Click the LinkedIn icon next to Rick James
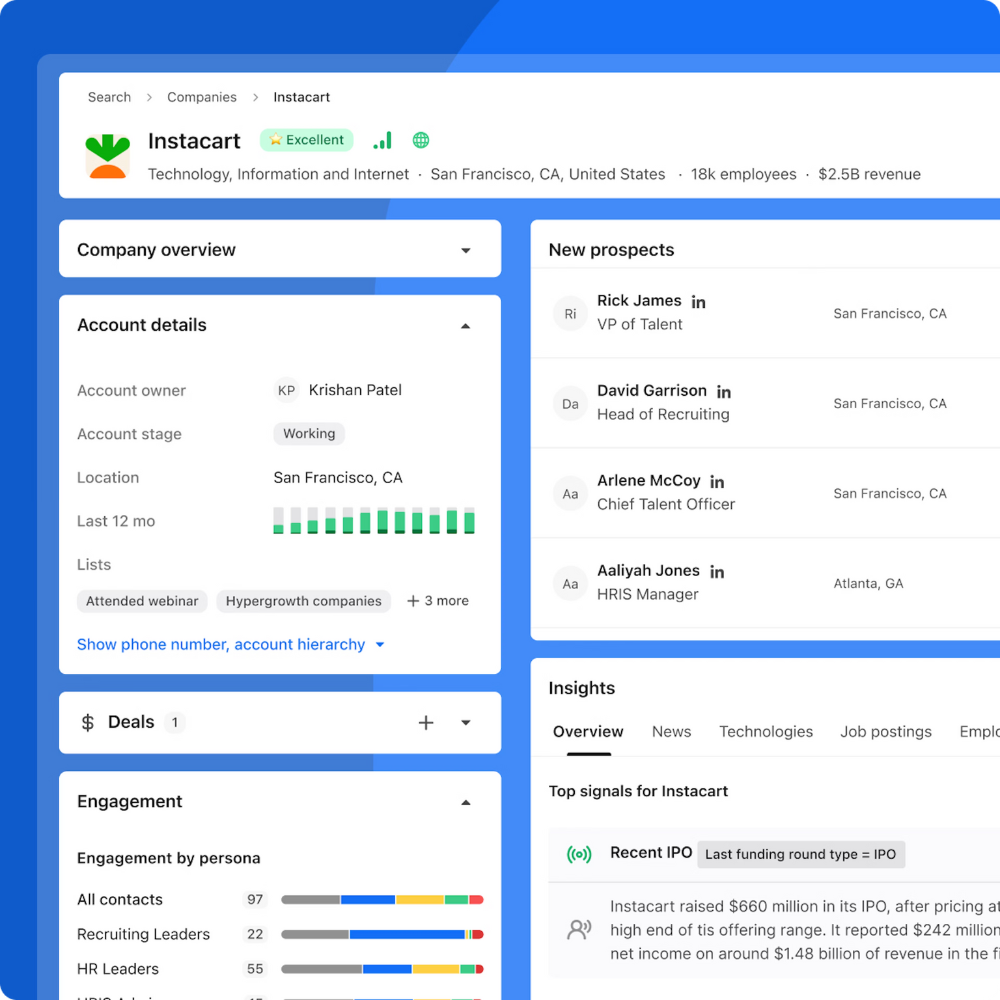The image size is (1000, 1000). tap(698, 300)
